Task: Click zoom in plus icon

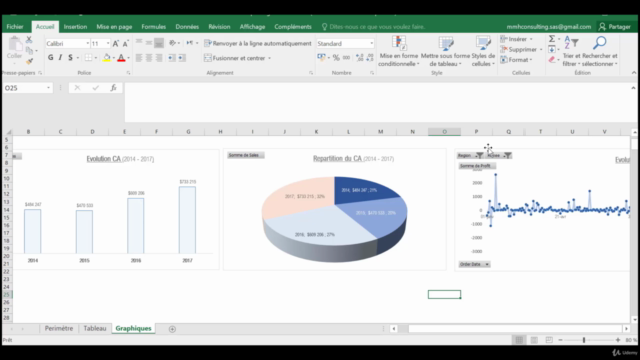Action: (x=618, y=340)
